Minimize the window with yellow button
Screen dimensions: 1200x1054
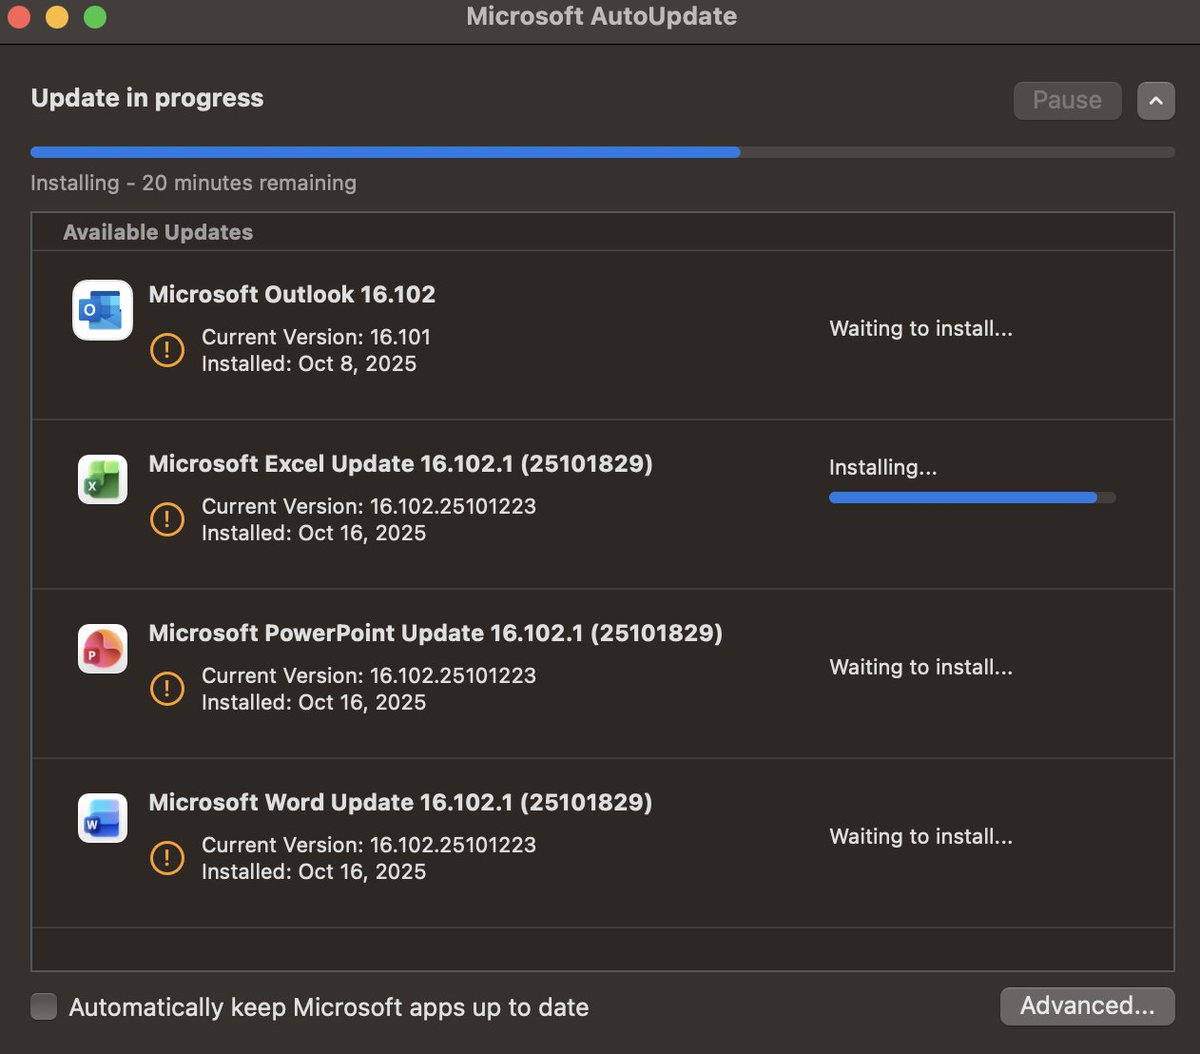[57, 17]
